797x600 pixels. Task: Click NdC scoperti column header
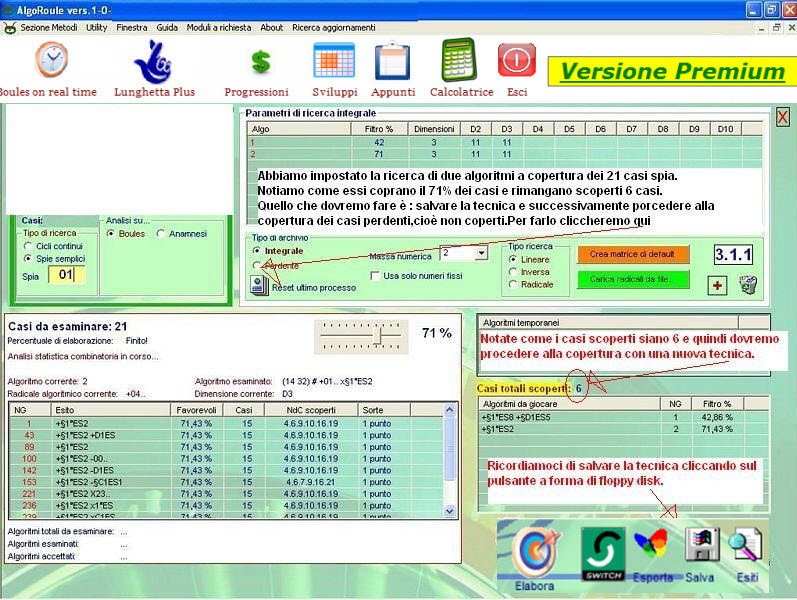coord(311,410)
